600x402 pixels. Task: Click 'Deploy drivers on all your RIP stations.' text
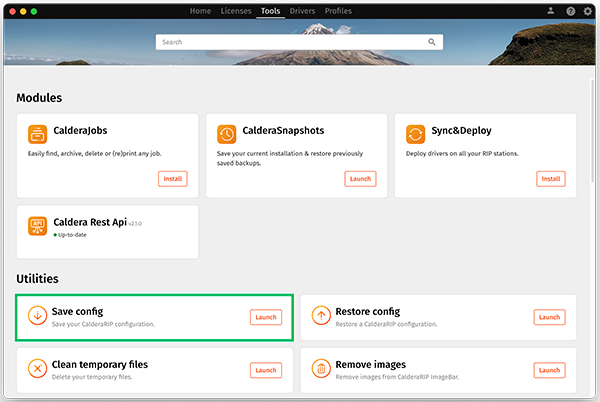462,153
